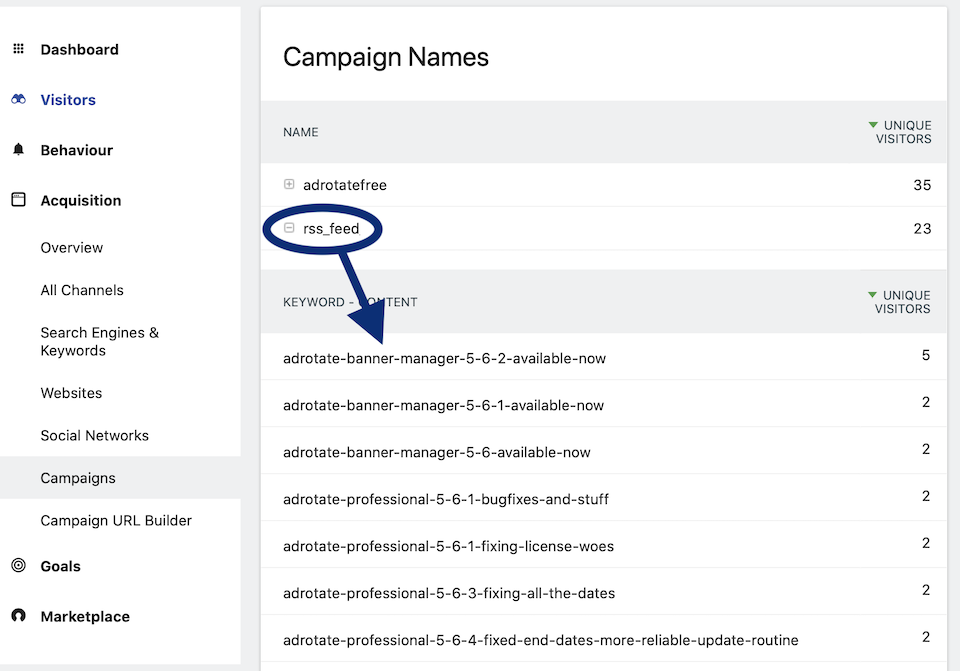The height and width of the screenshot is (671, 960).
Task: Click the NAME column header
Action: coord(301,132)
